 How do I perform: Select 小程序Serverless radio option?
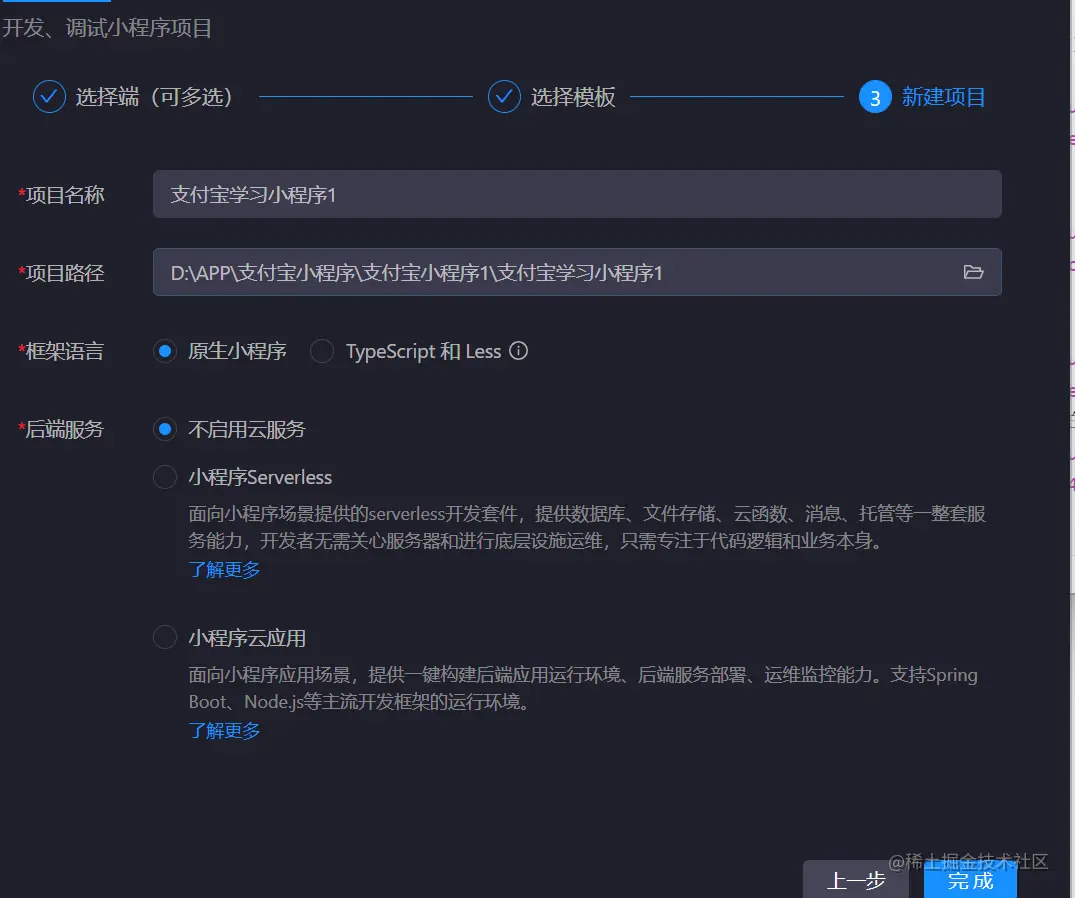(165, 477)
